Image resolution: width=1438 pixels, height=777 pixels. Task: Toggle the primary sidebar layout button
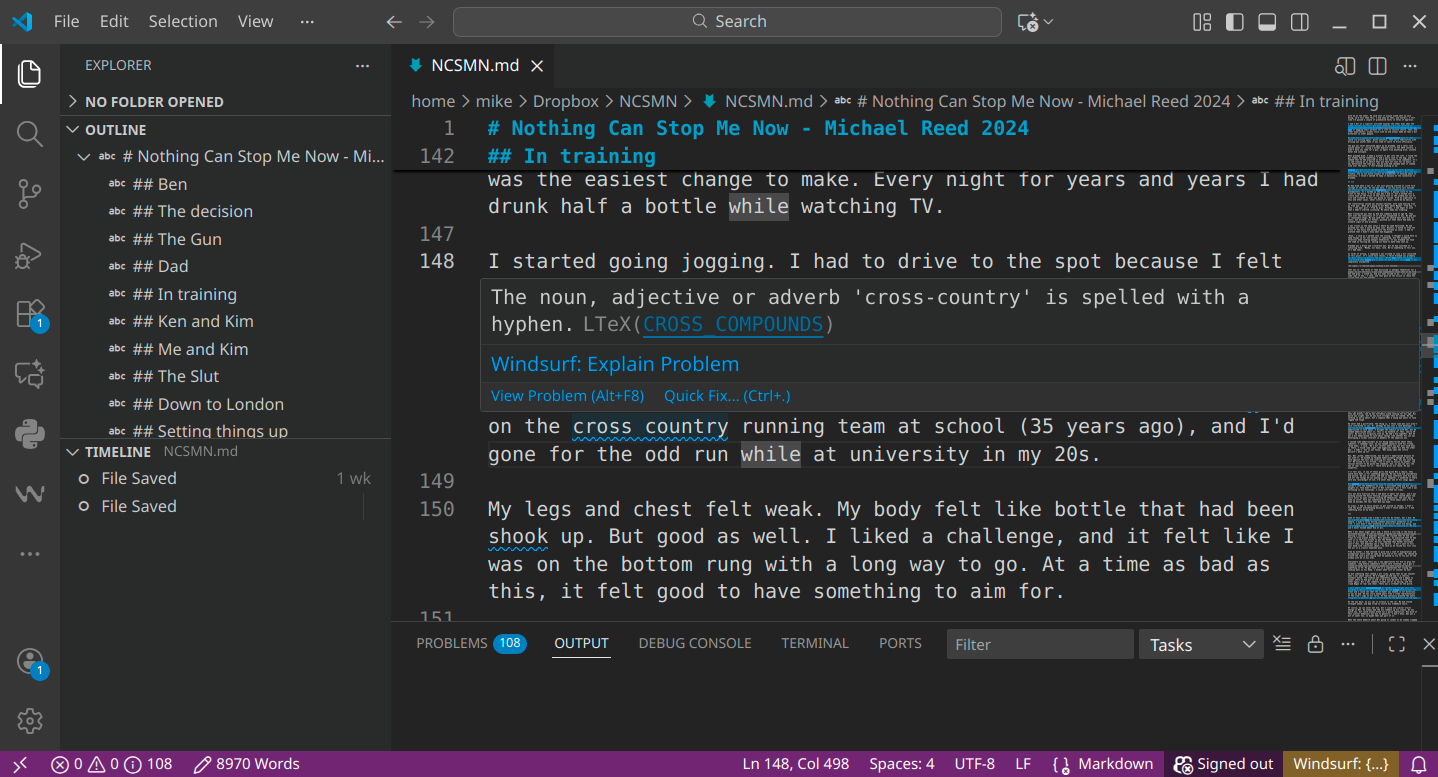point(1235,22)
